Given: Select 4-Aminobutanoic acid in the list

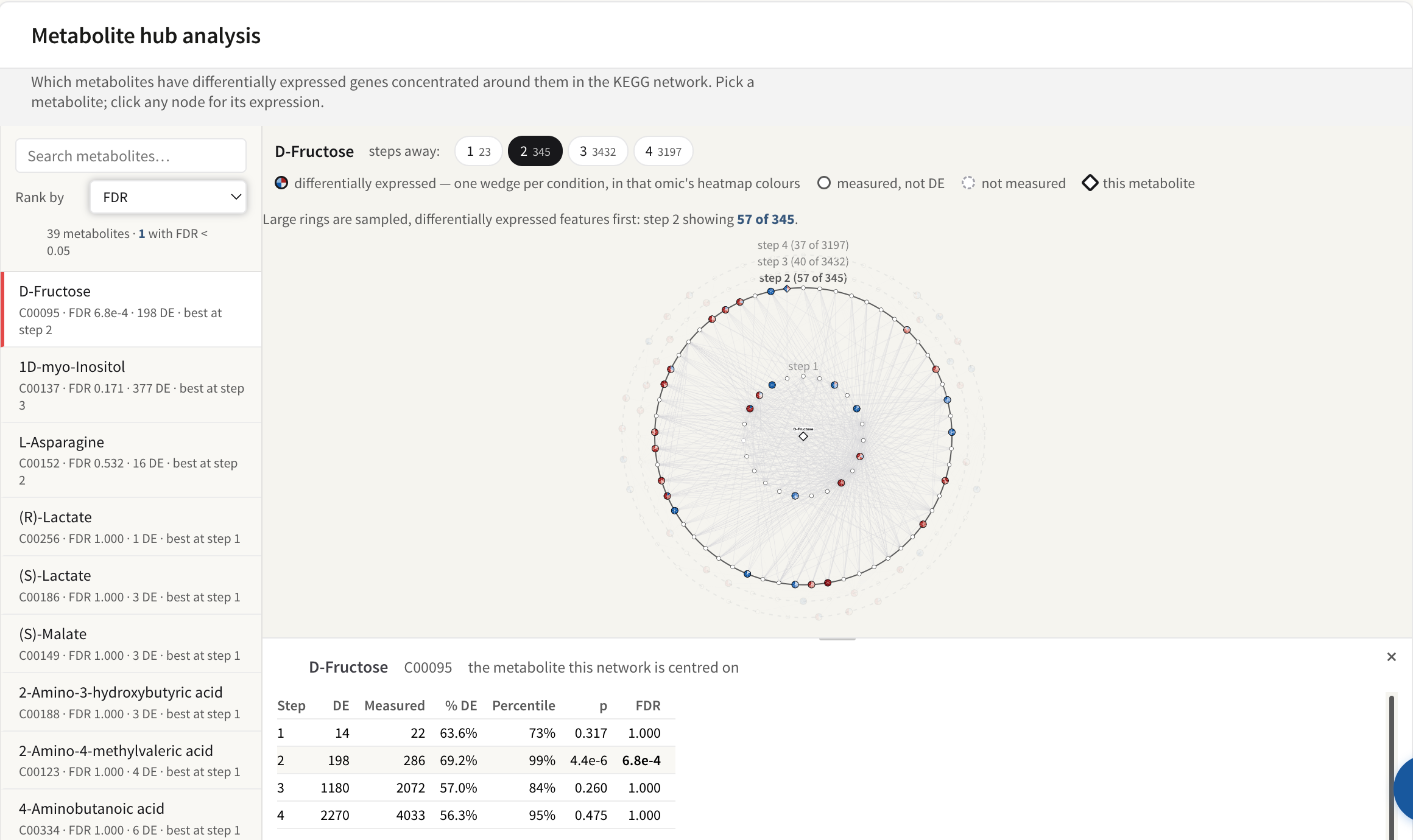Looking at the screenshot, I should point(131,815).
